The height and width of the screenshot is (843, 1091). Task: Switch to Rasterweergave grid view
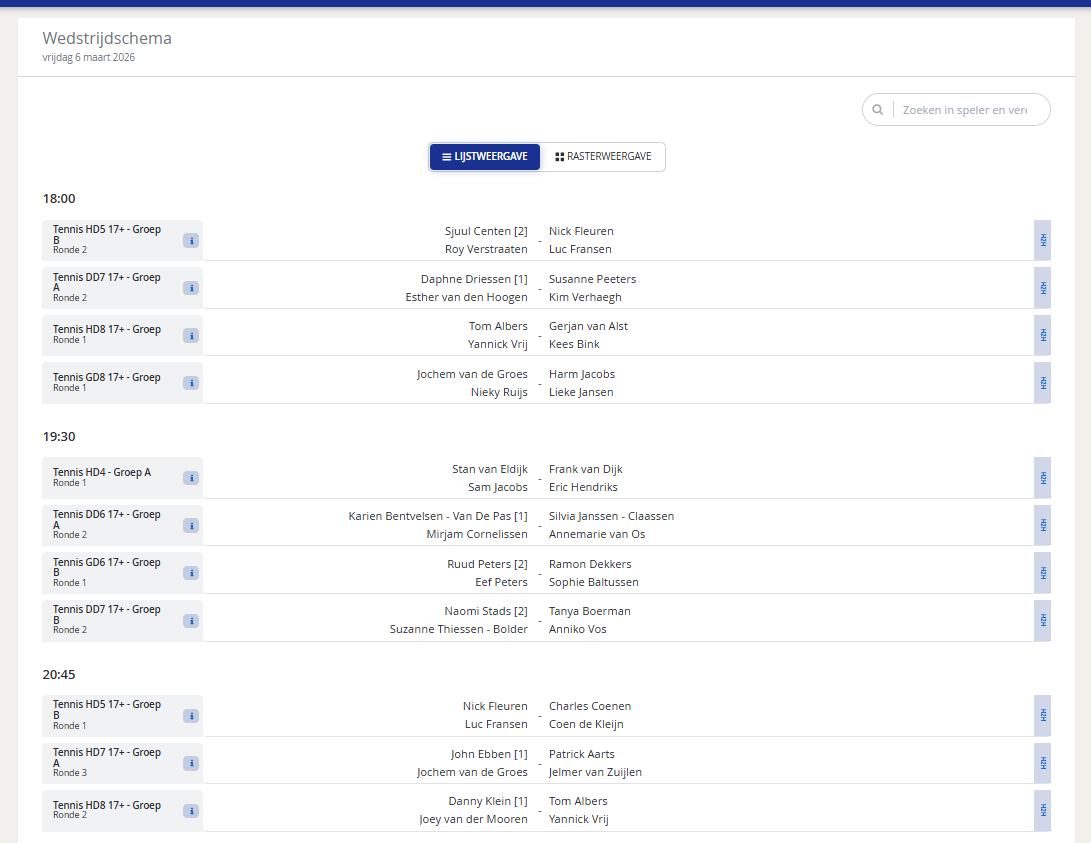[x=603, y=157]
